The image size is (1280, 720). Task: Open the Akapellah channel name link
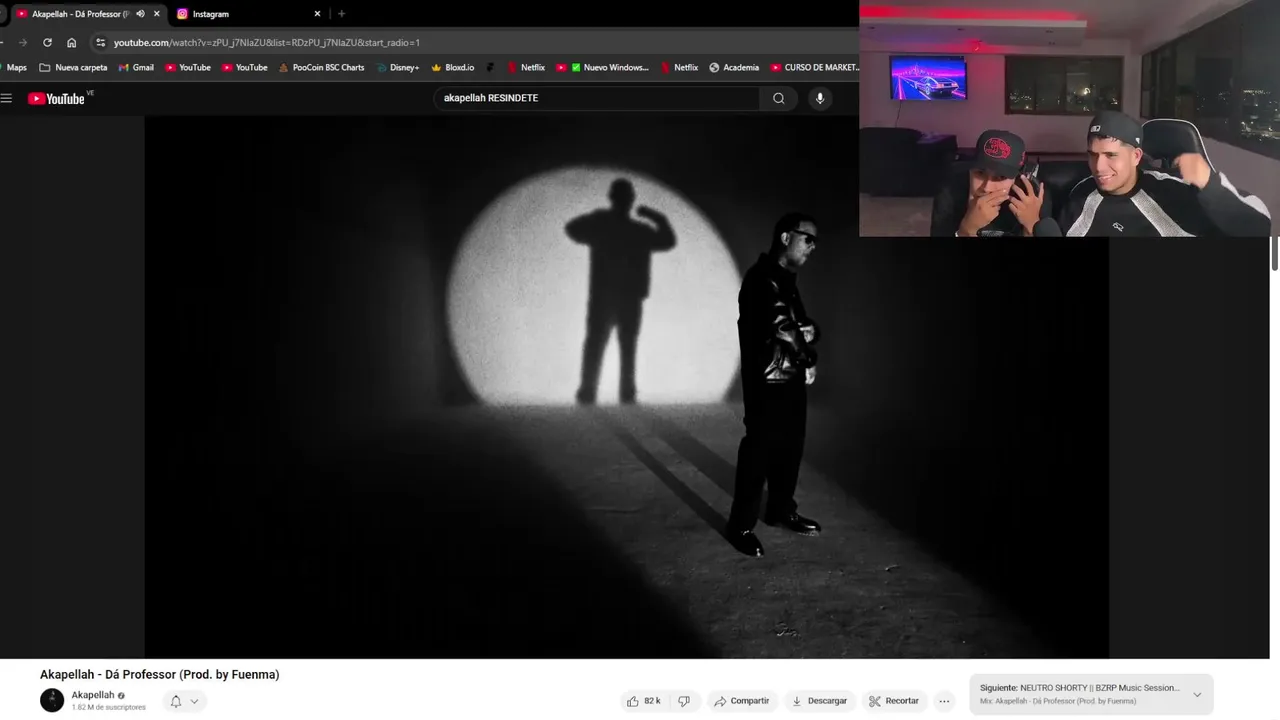coord(93,695)
